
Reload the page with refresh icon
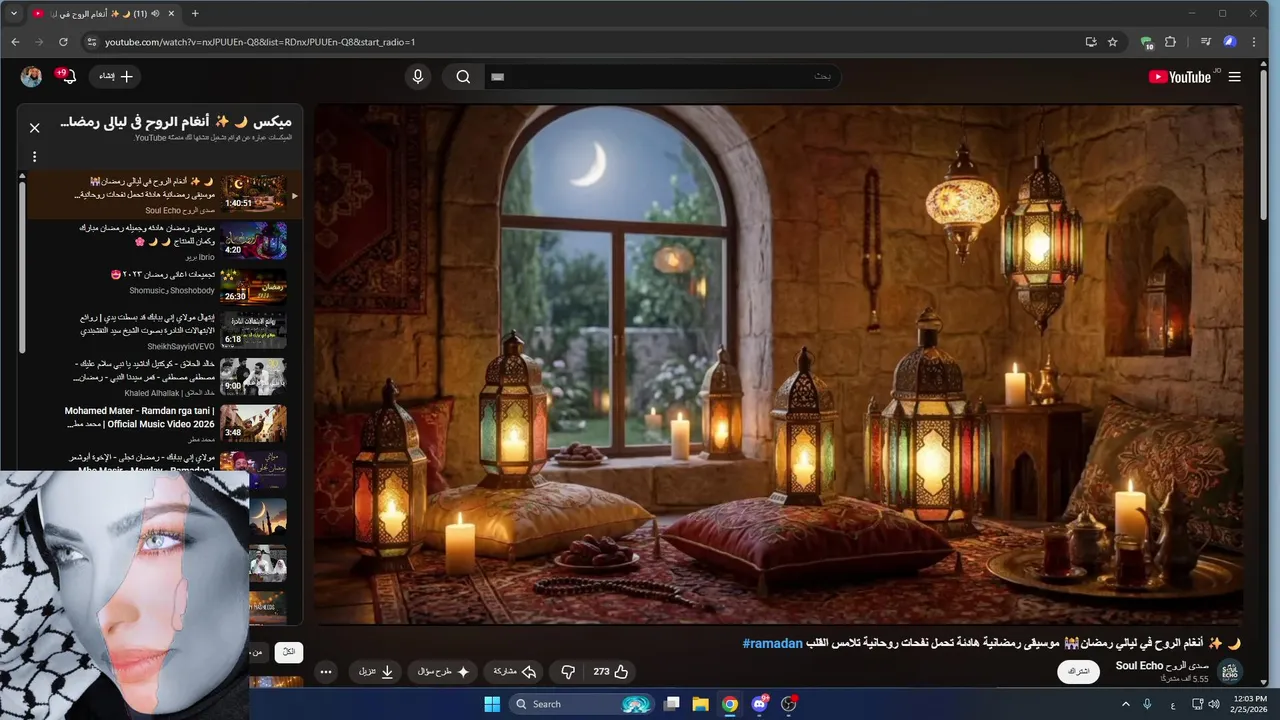click(x=63, y=42)
